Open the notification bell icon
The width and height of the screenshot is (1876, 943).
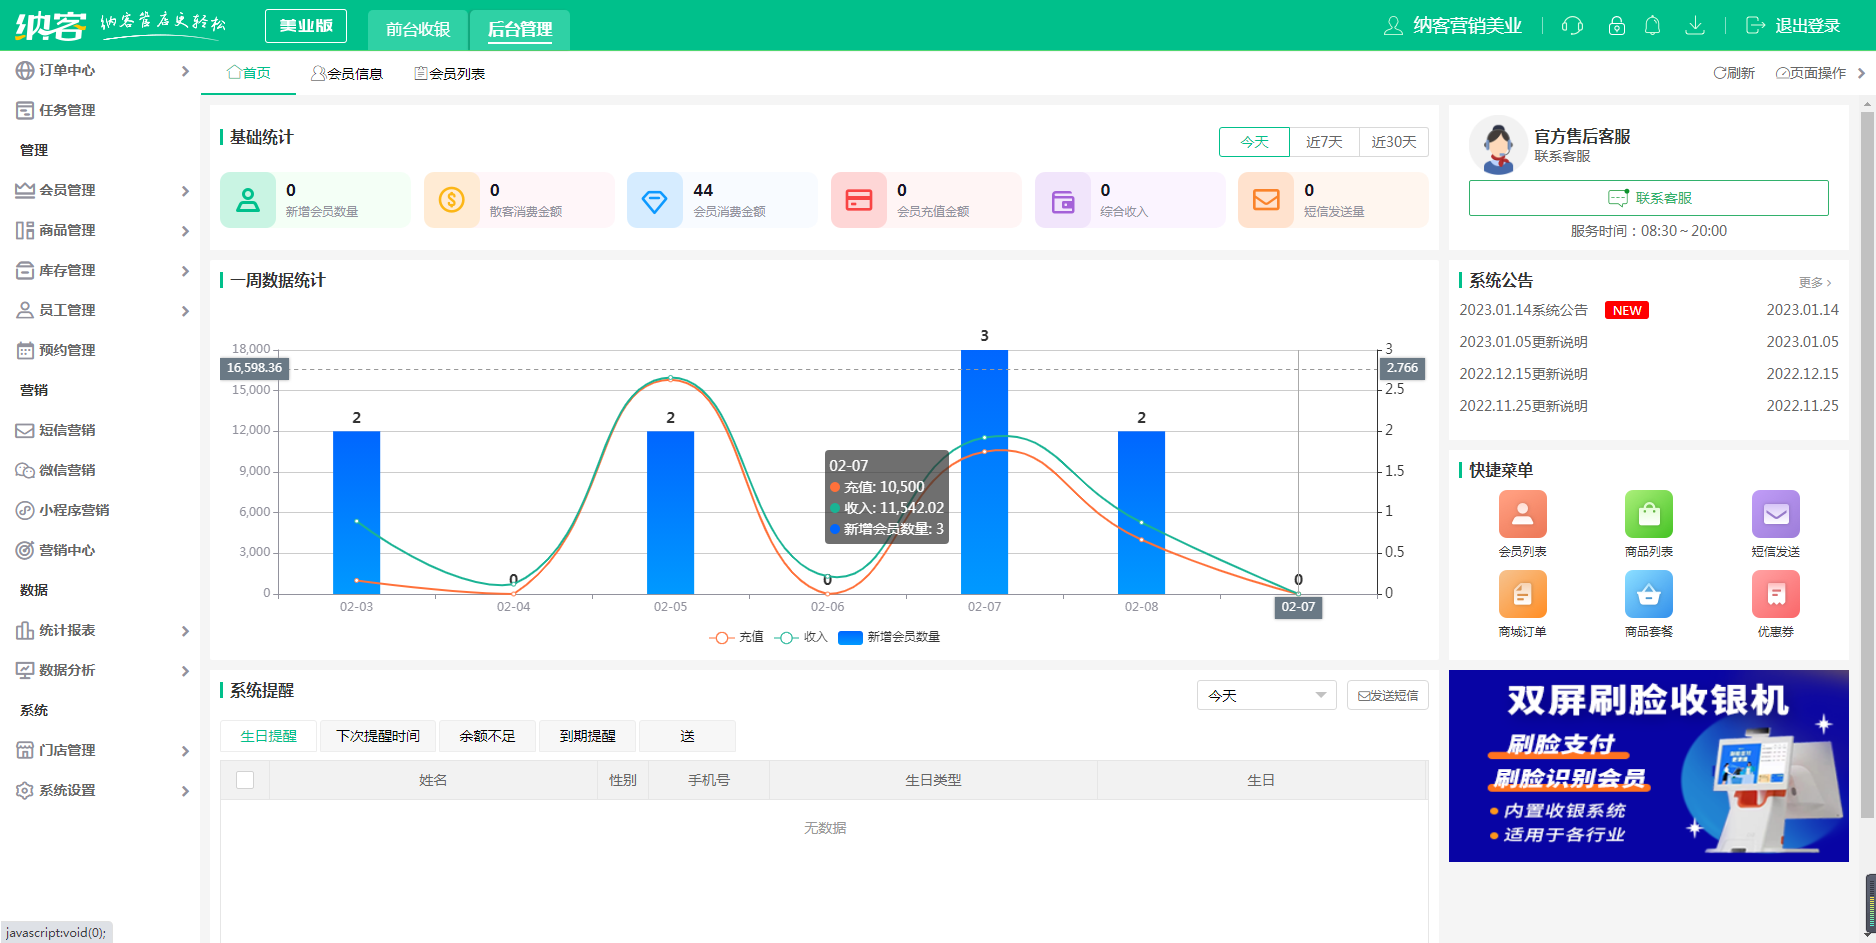(x=1652, y=26)
